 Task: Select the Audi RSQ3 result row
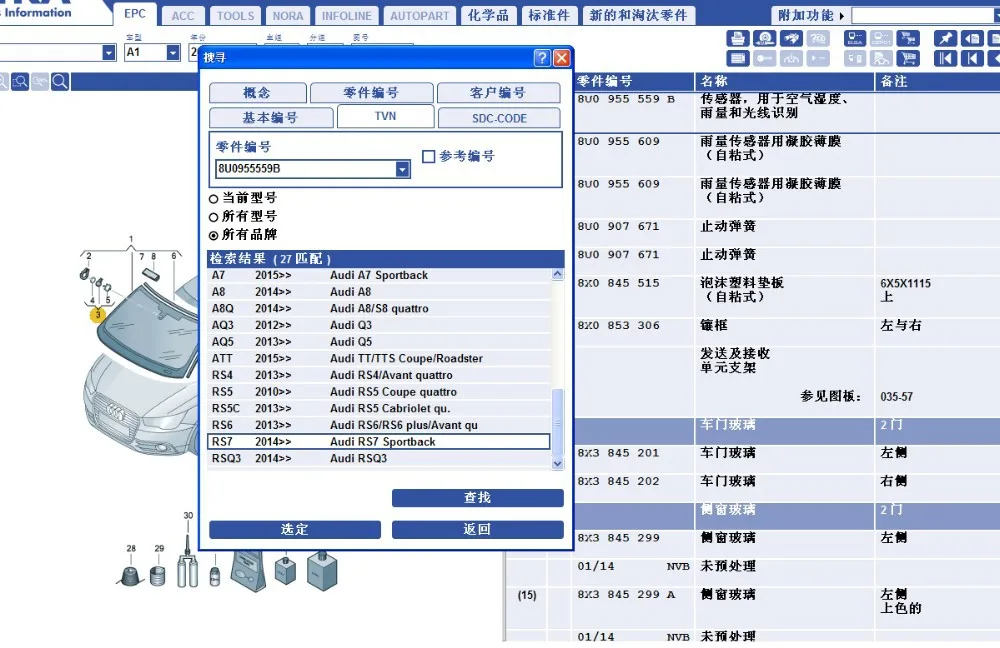click(379, 458)
